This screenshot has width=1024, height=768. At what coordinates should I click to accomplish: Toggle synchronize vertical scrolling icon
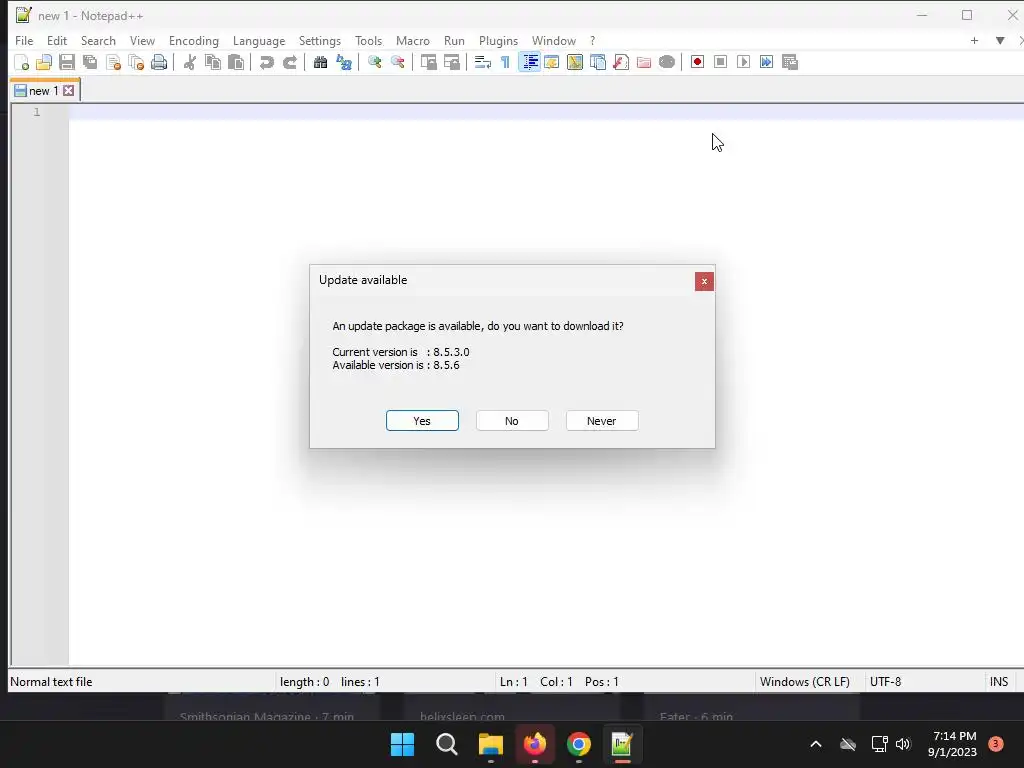point(428,62)
